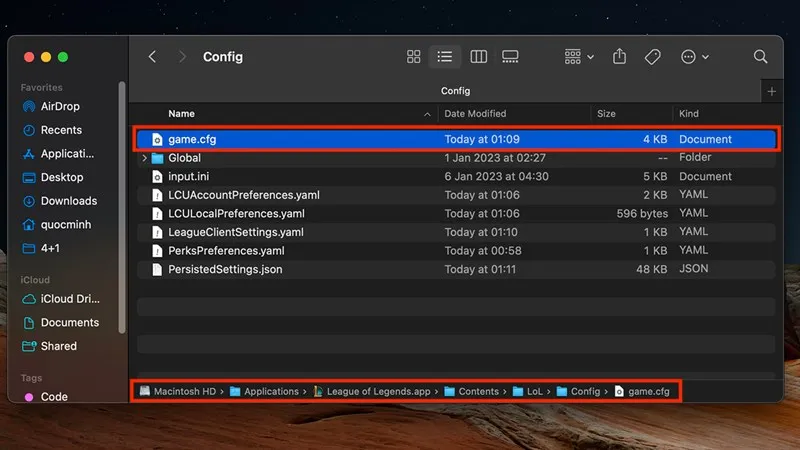Click the Share toolbar icon
Viewport: 800px width, 450px height.
pyautogui.click(x=619, y=57)
